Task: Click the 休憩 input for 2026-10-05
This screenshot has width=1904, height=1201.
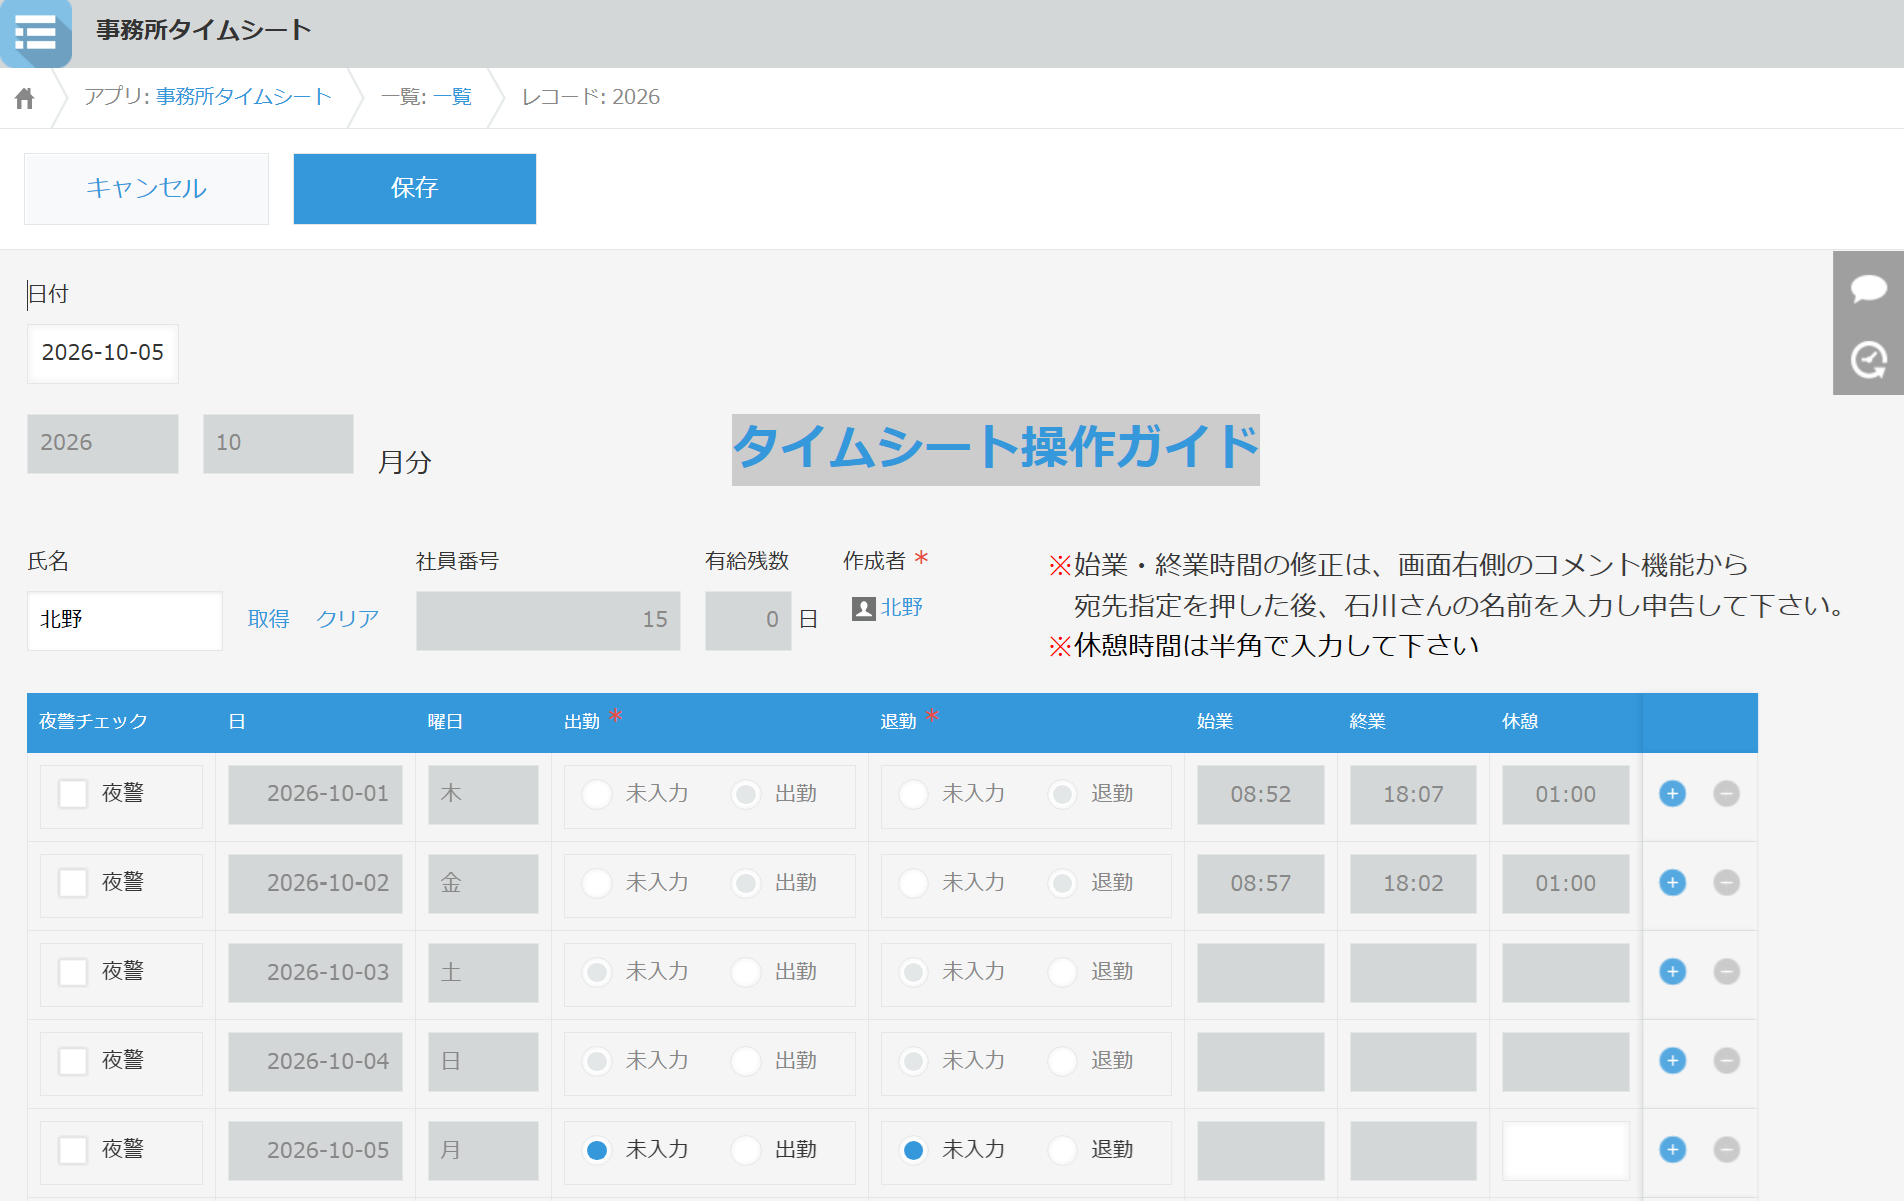Action: pos(1565,1150)
